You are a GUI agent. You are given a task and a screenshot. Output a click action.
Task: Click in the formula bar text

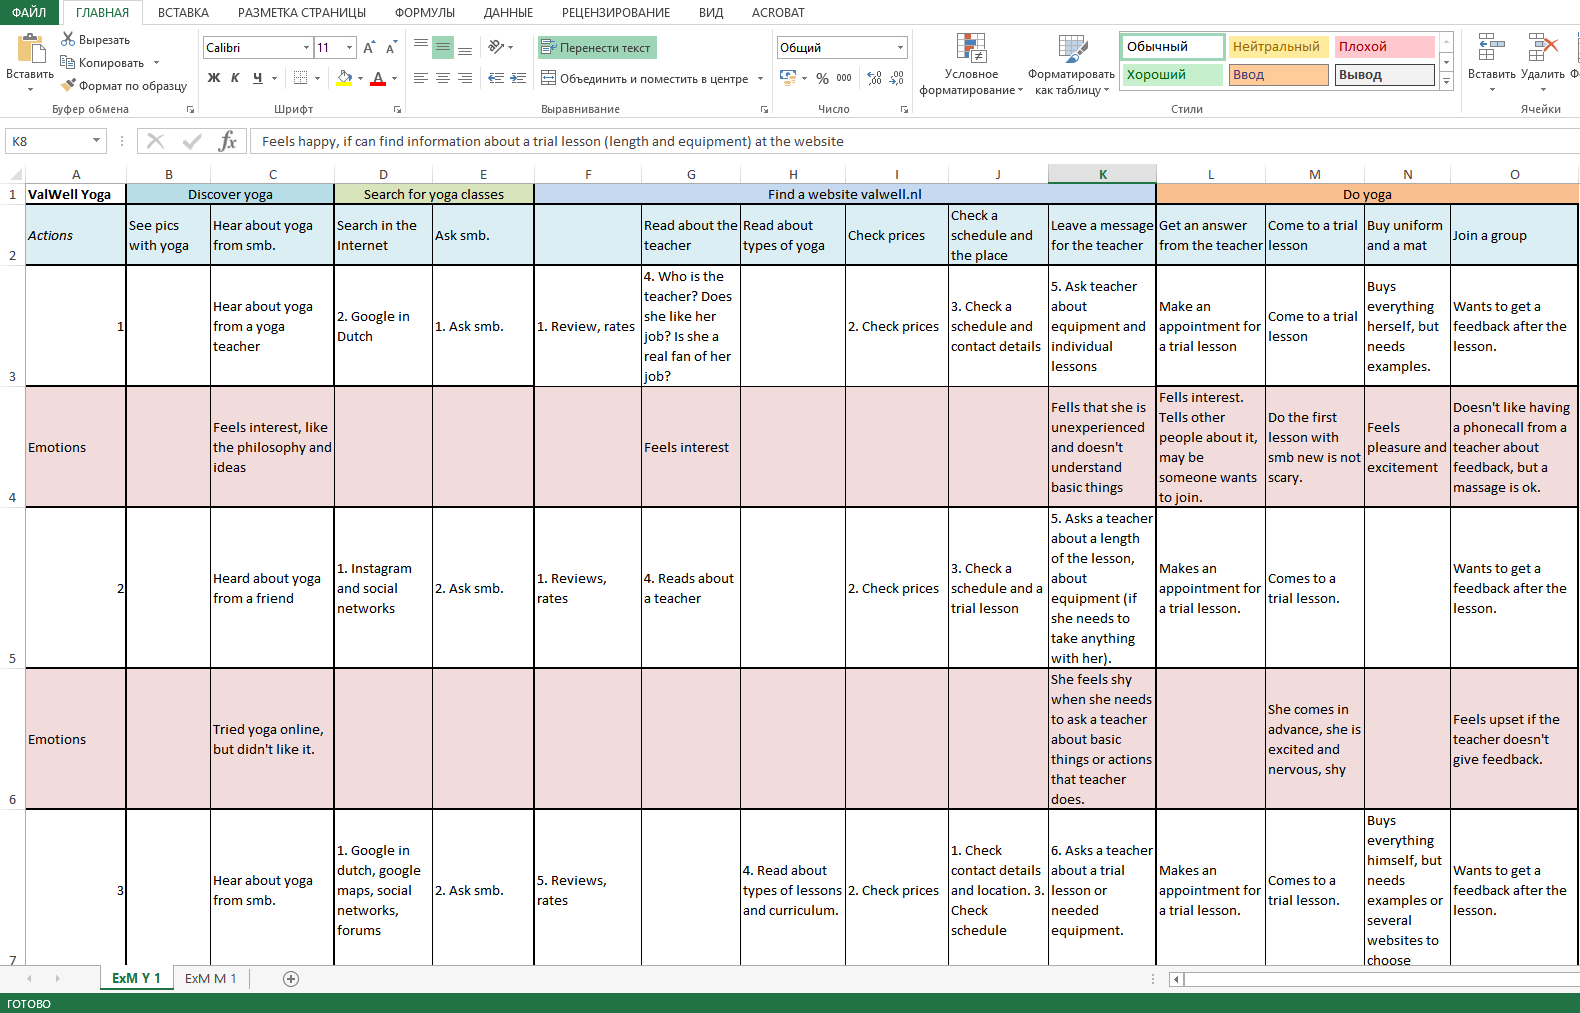coord(552,141)
